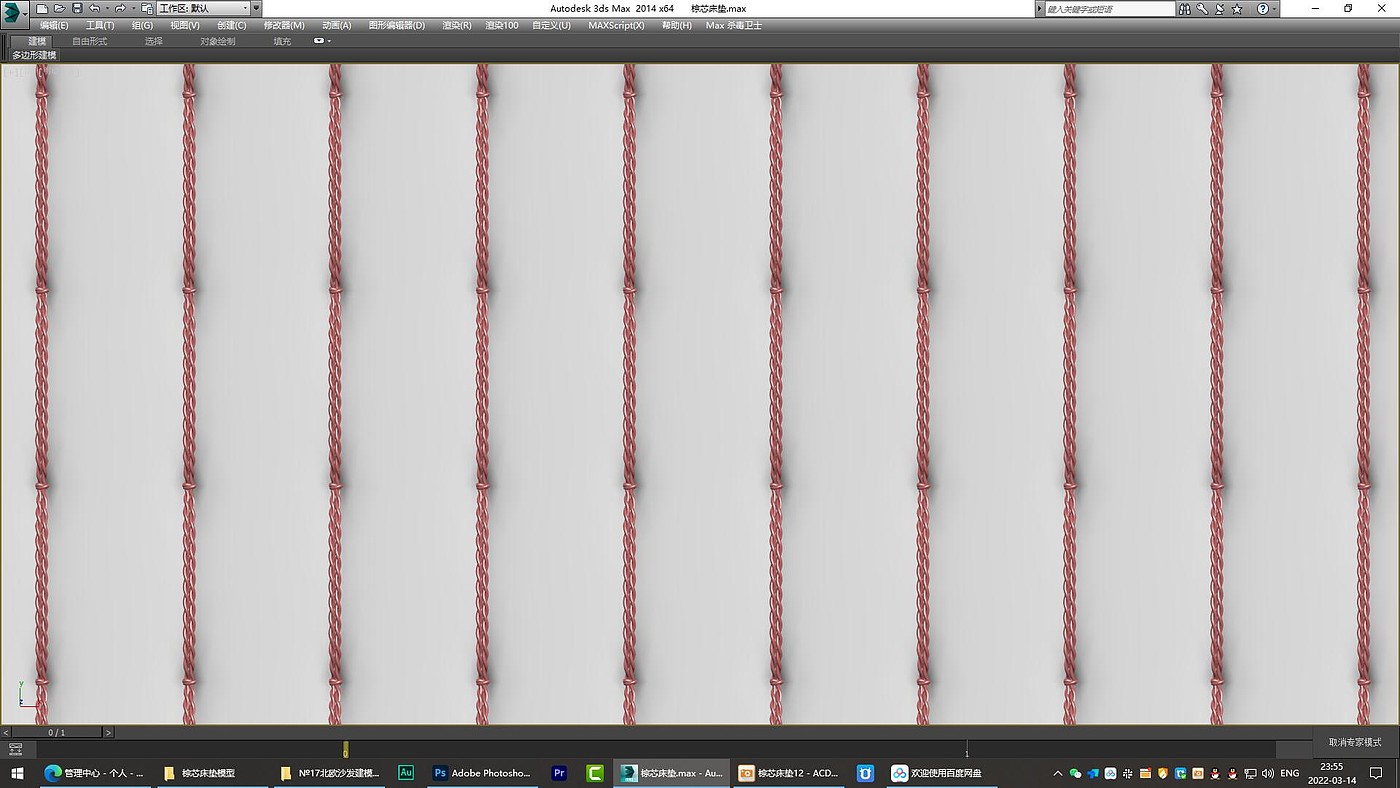
Task: Click the keyword search input field
Action: click(1108, 9)
